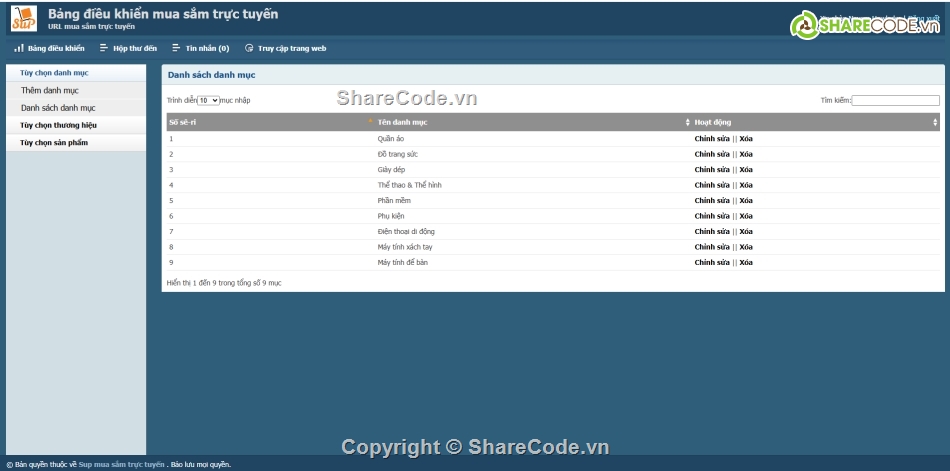Click the Hiển thị 1 đến 9 summary text
The width and height of the screenshot is (950, 471).
pyautogui.click(x=224, y=283)
